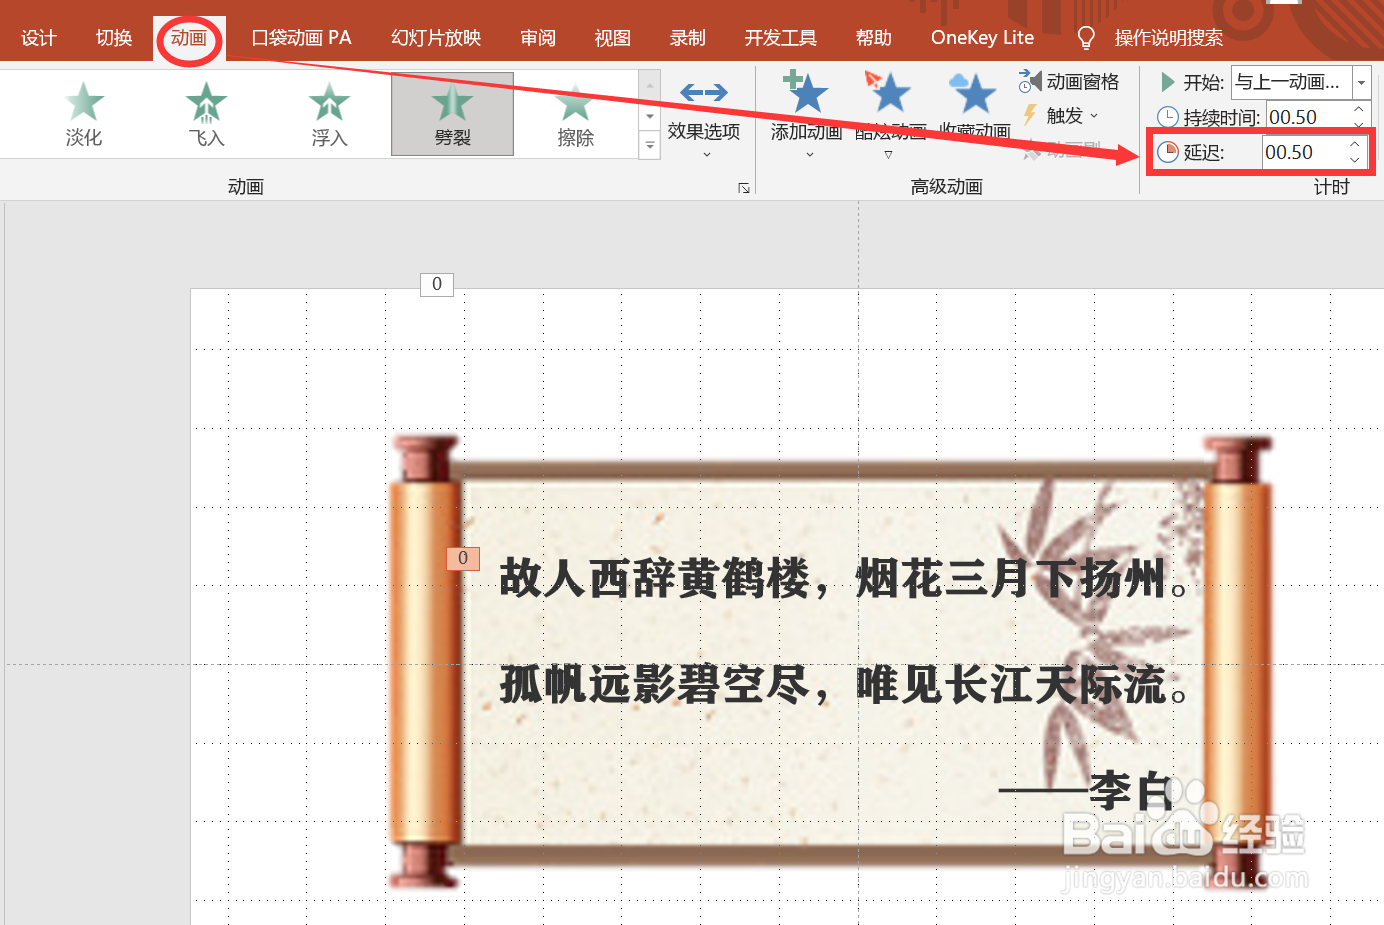Open the 审阅 review tab
The height and width of the screenshot is (925, 1384).
[538, 38]
